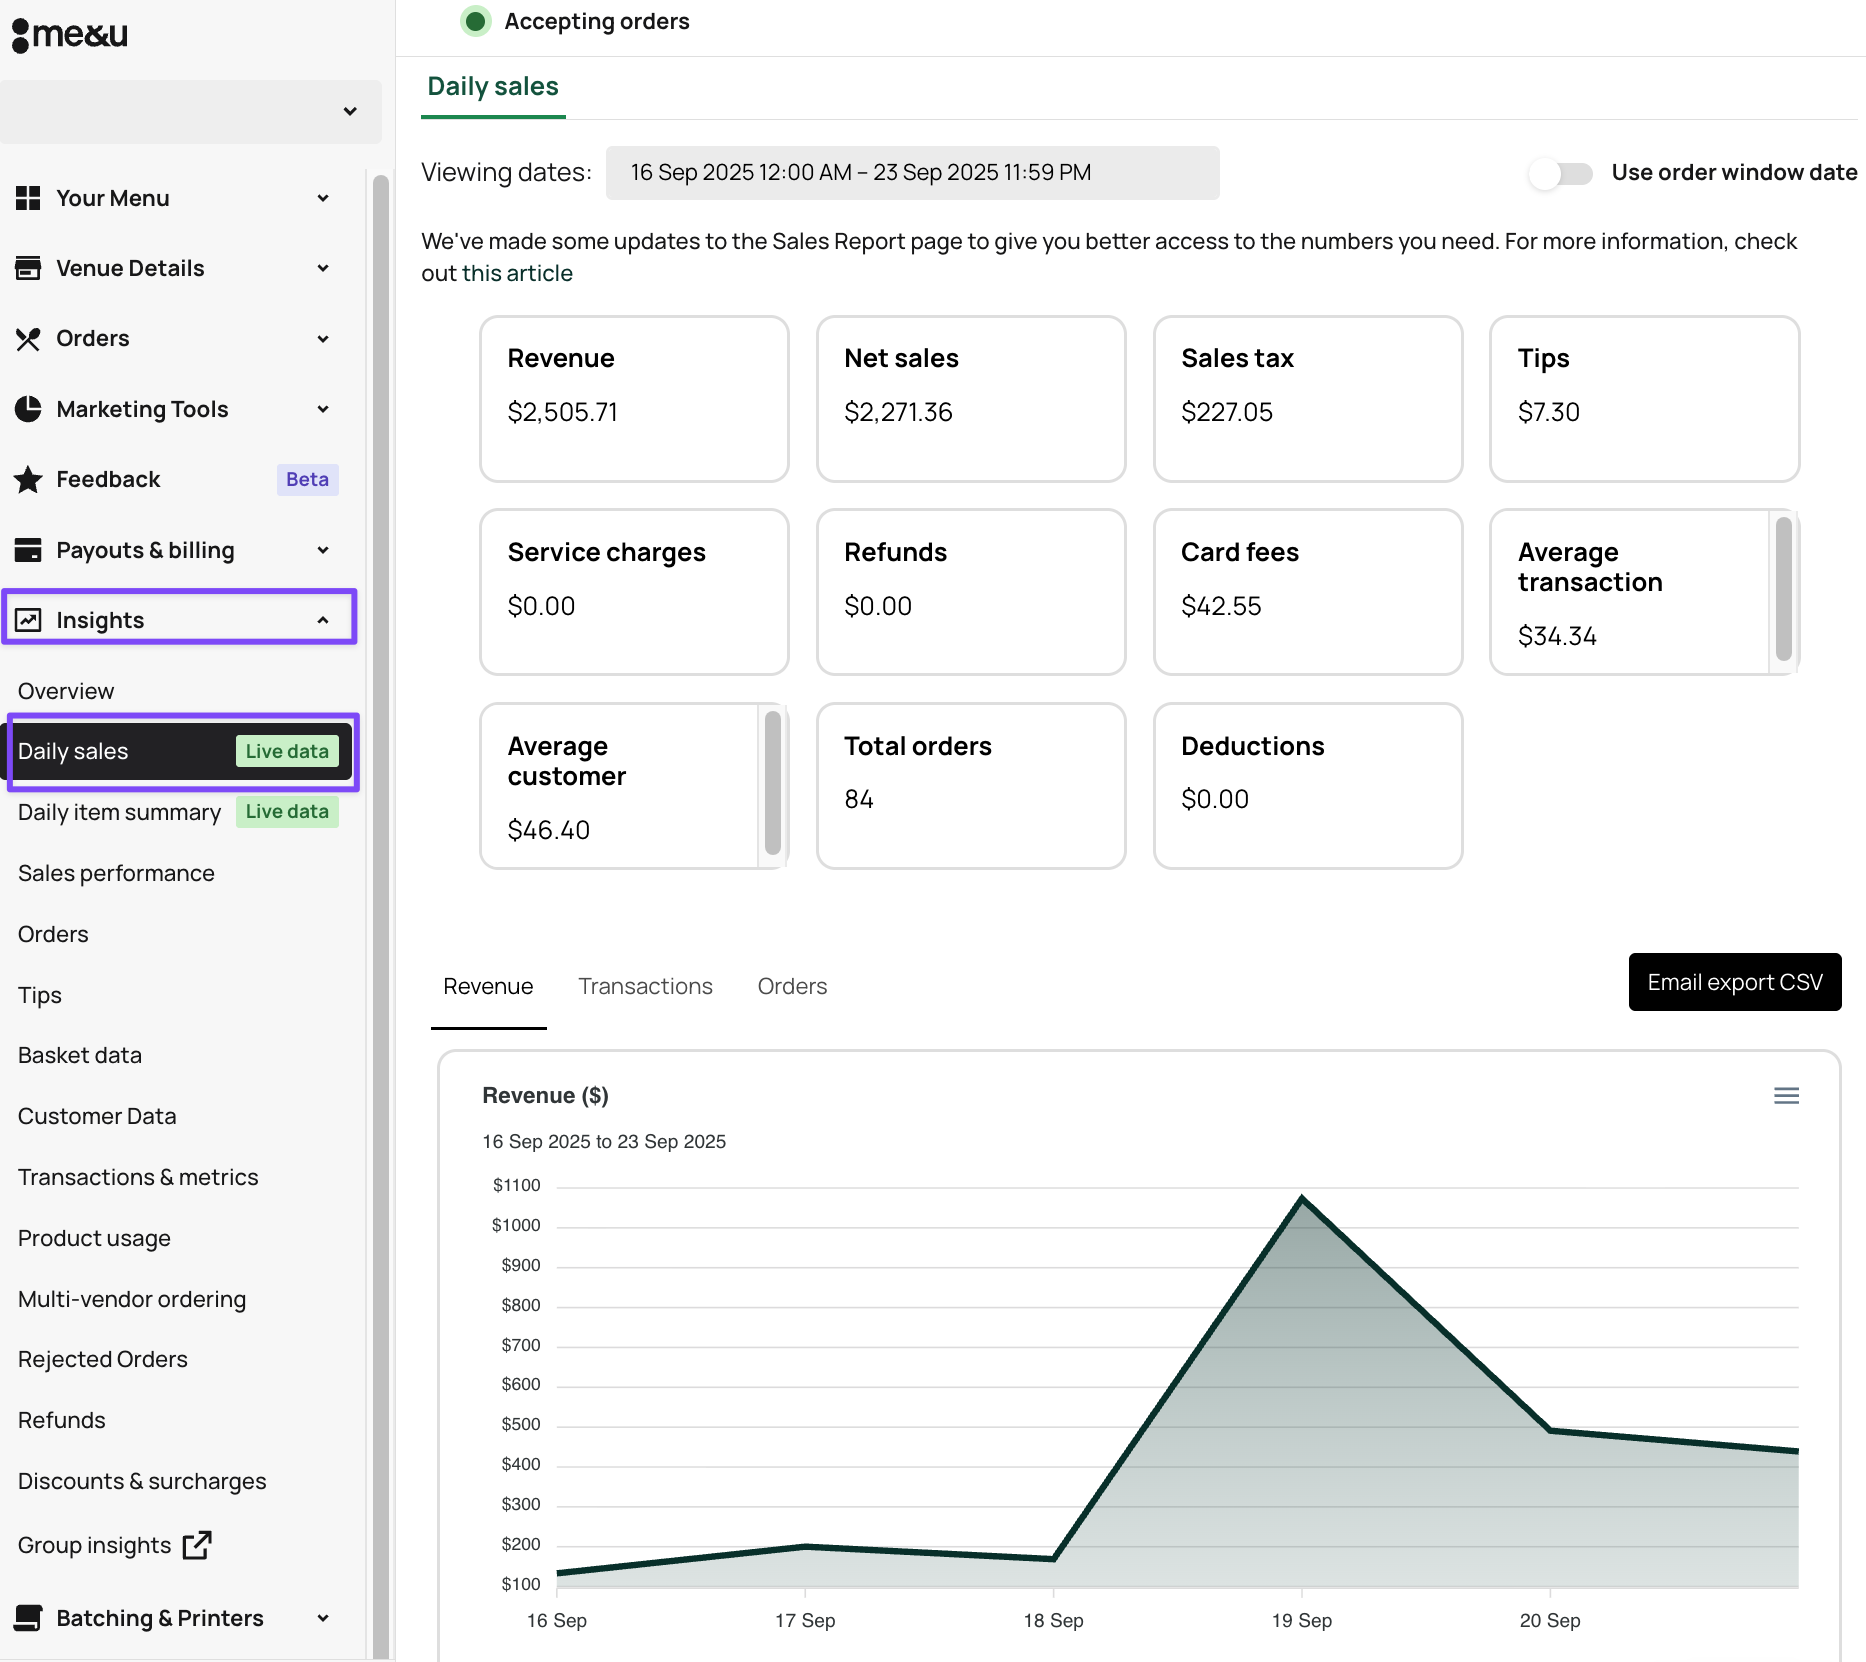Click the Payouts & billing card icon
The width and height of the screenshot is (1866, 1662).
[28, 550]
